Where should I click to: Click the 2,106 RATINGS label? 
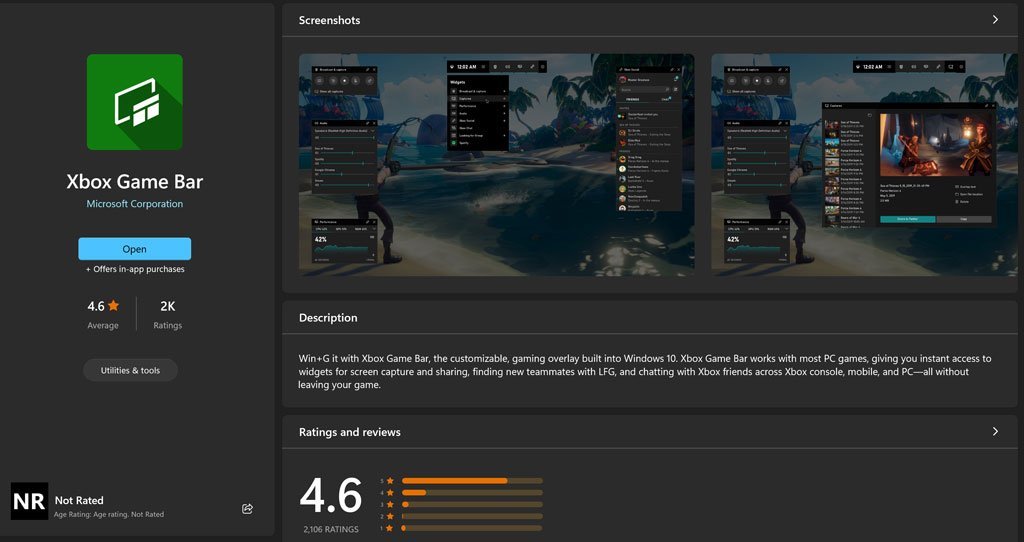coord(331,529)
